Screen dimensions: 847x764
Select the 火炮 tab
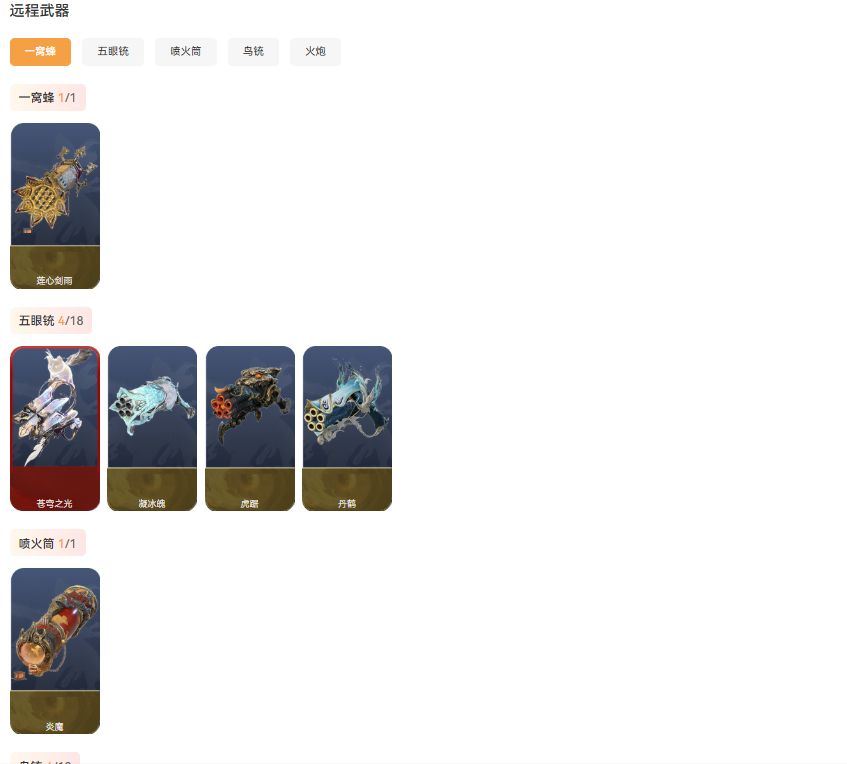pos(315,51)
